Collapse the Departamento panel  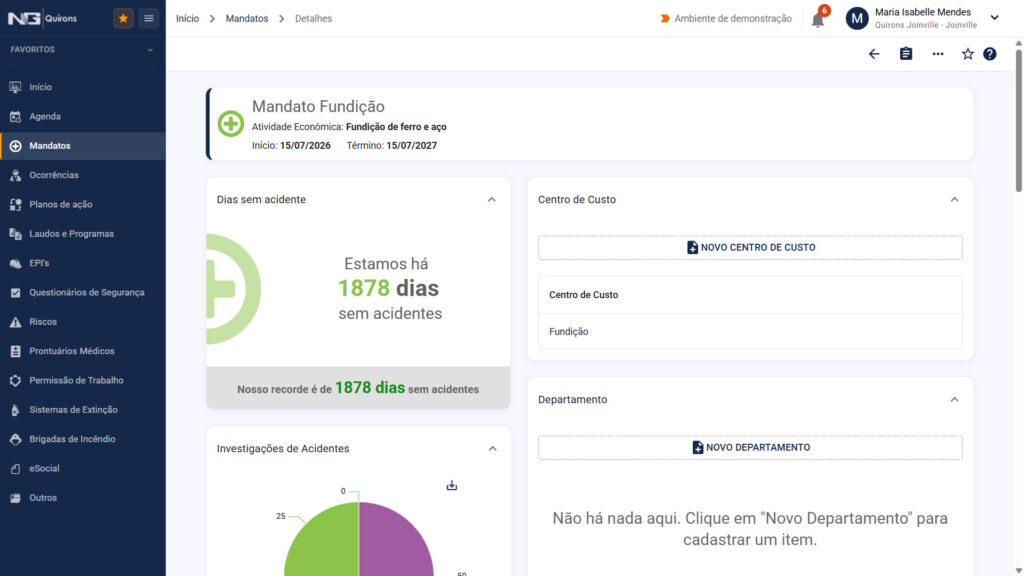pos(955,400)
